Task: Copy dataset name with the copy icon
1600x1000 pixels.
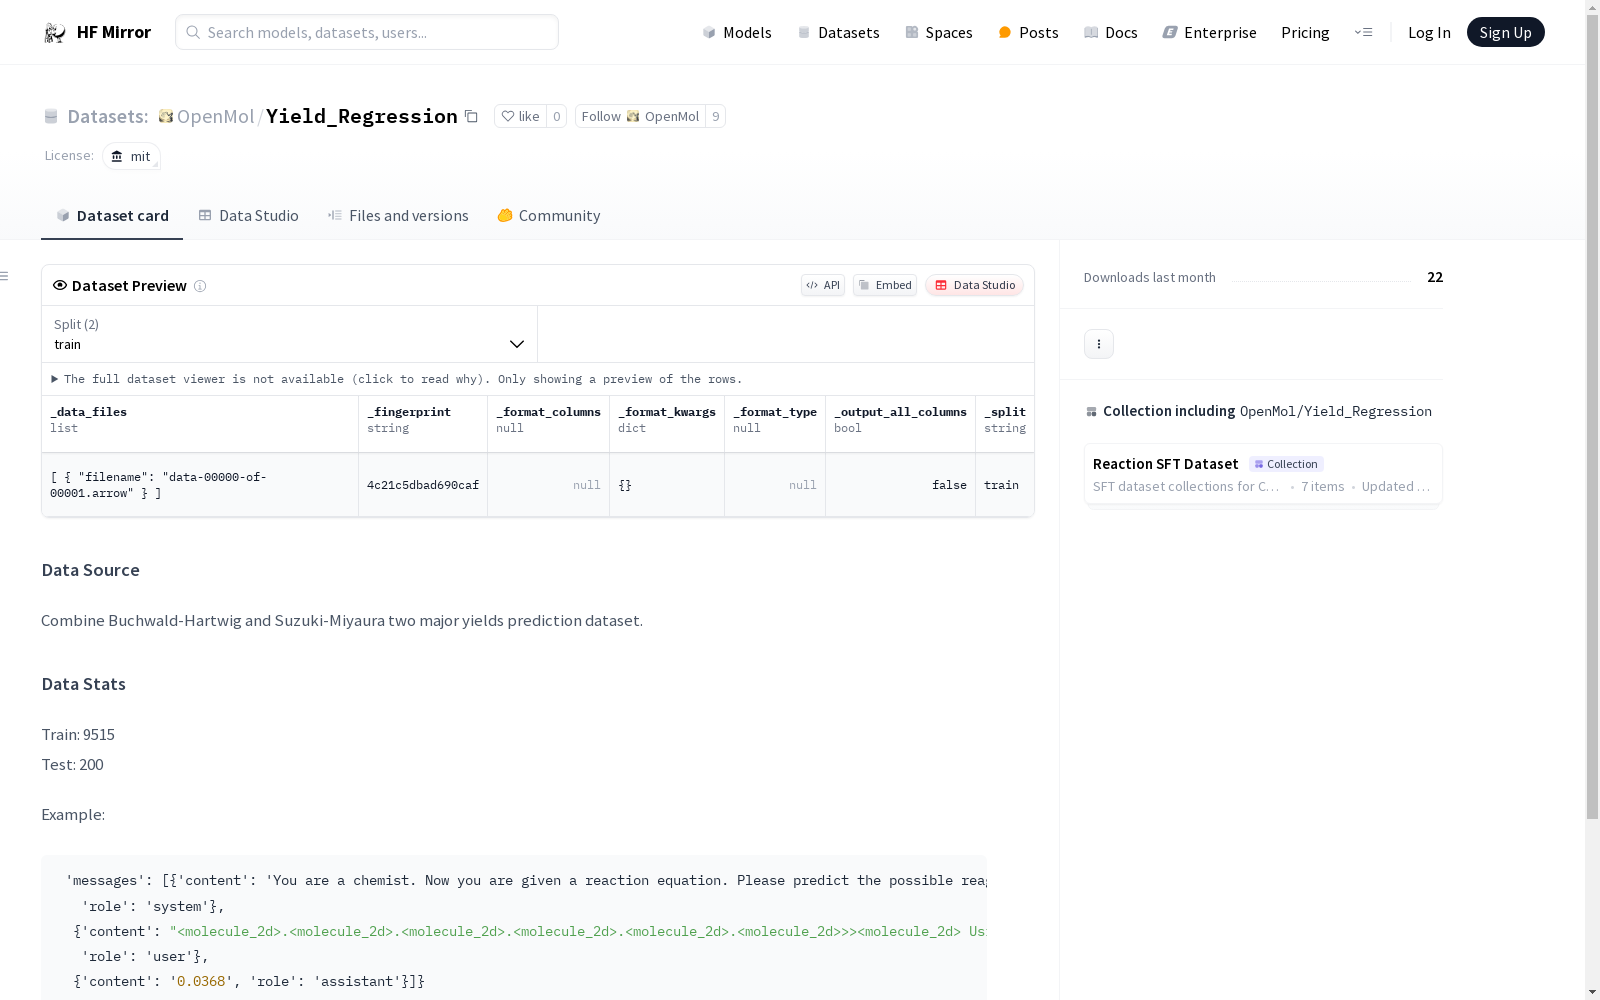Action: [x=471, y=116]
